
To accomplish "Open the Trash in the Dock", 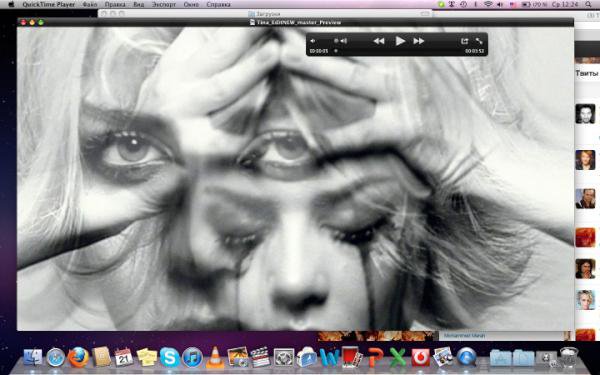I will click(x=569, y=357).
